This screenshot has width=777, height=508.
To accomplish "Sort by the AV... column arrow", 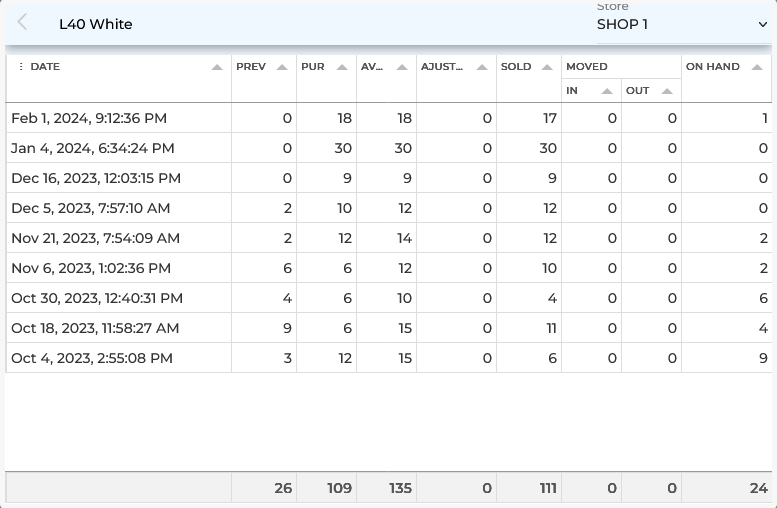I will coord(402,67).
